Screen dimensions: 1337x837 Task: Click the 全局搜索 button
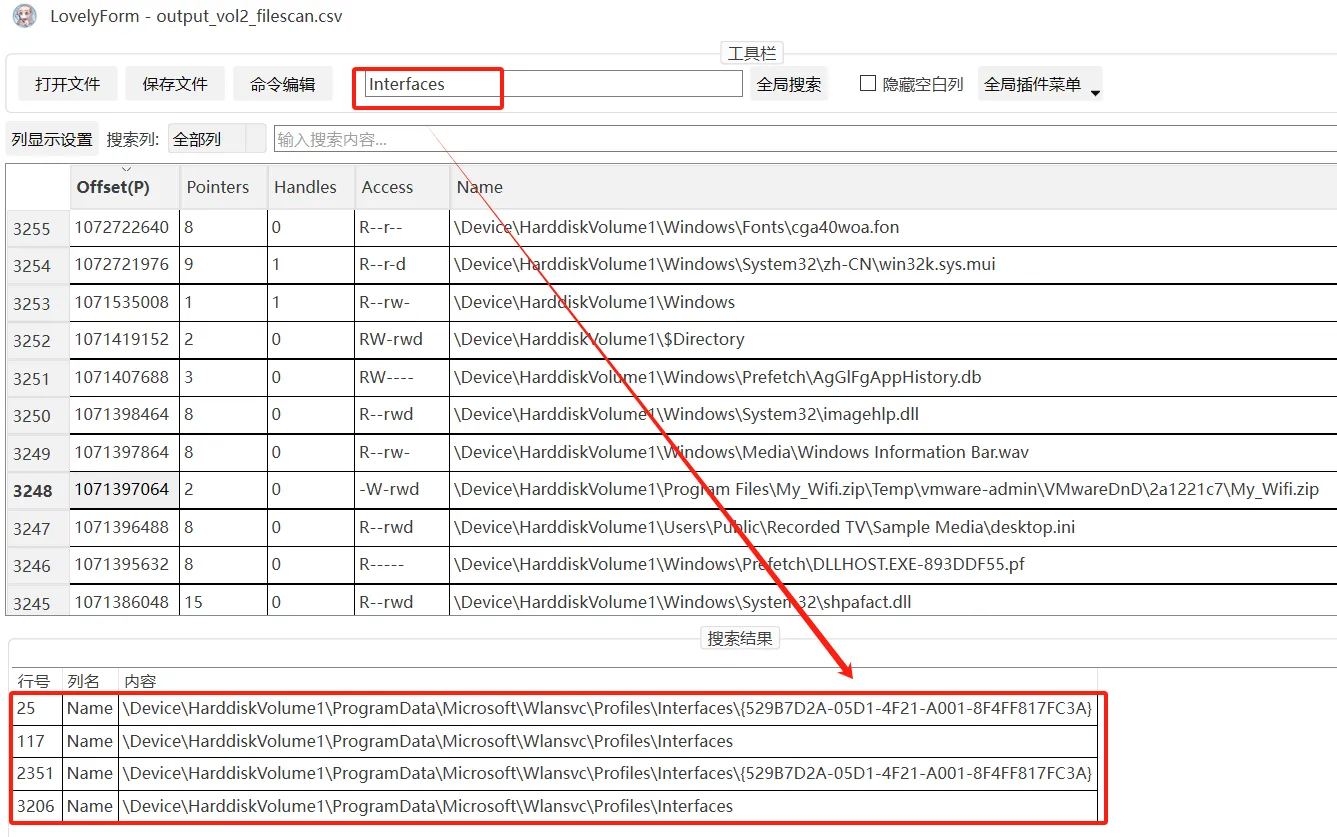pyautogui.click(x=789, y=84)
